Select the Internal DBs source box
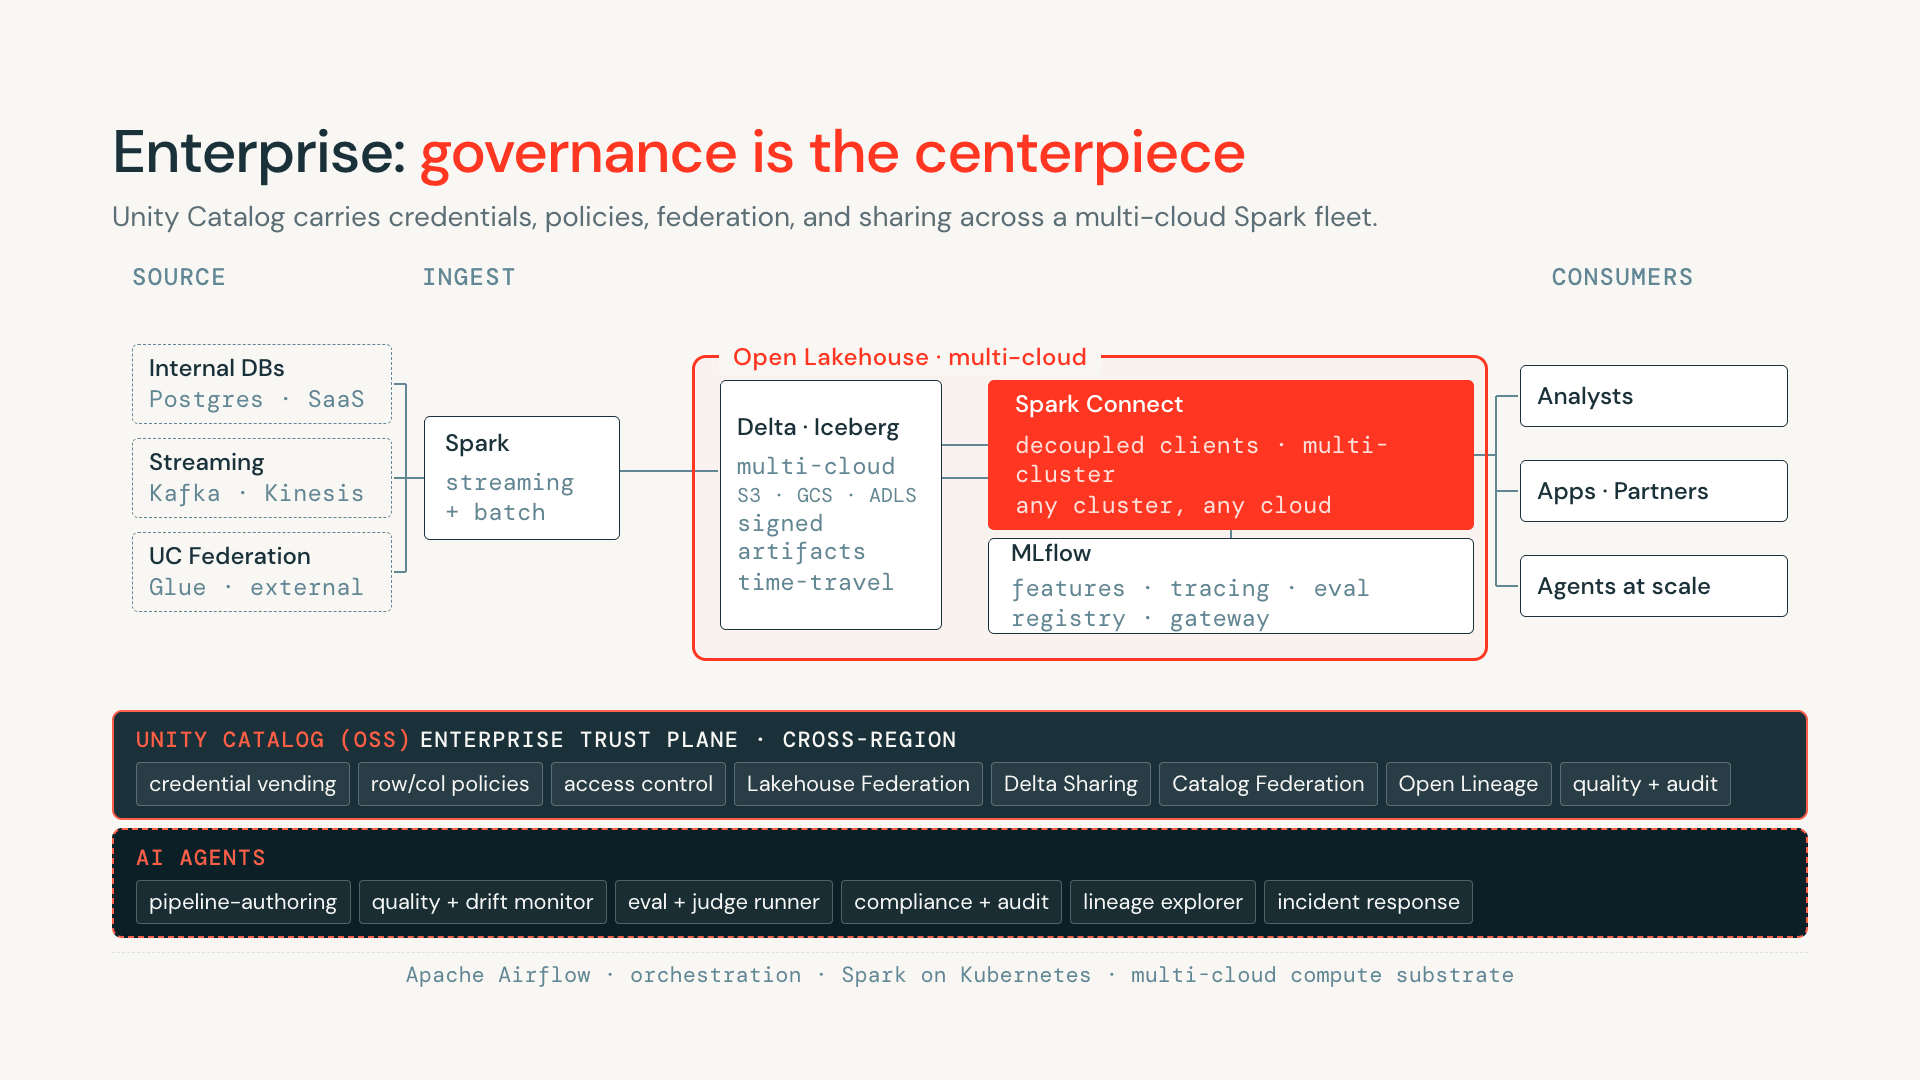Viewport: 1920px width, 1080px height. [x=262, y=384]
